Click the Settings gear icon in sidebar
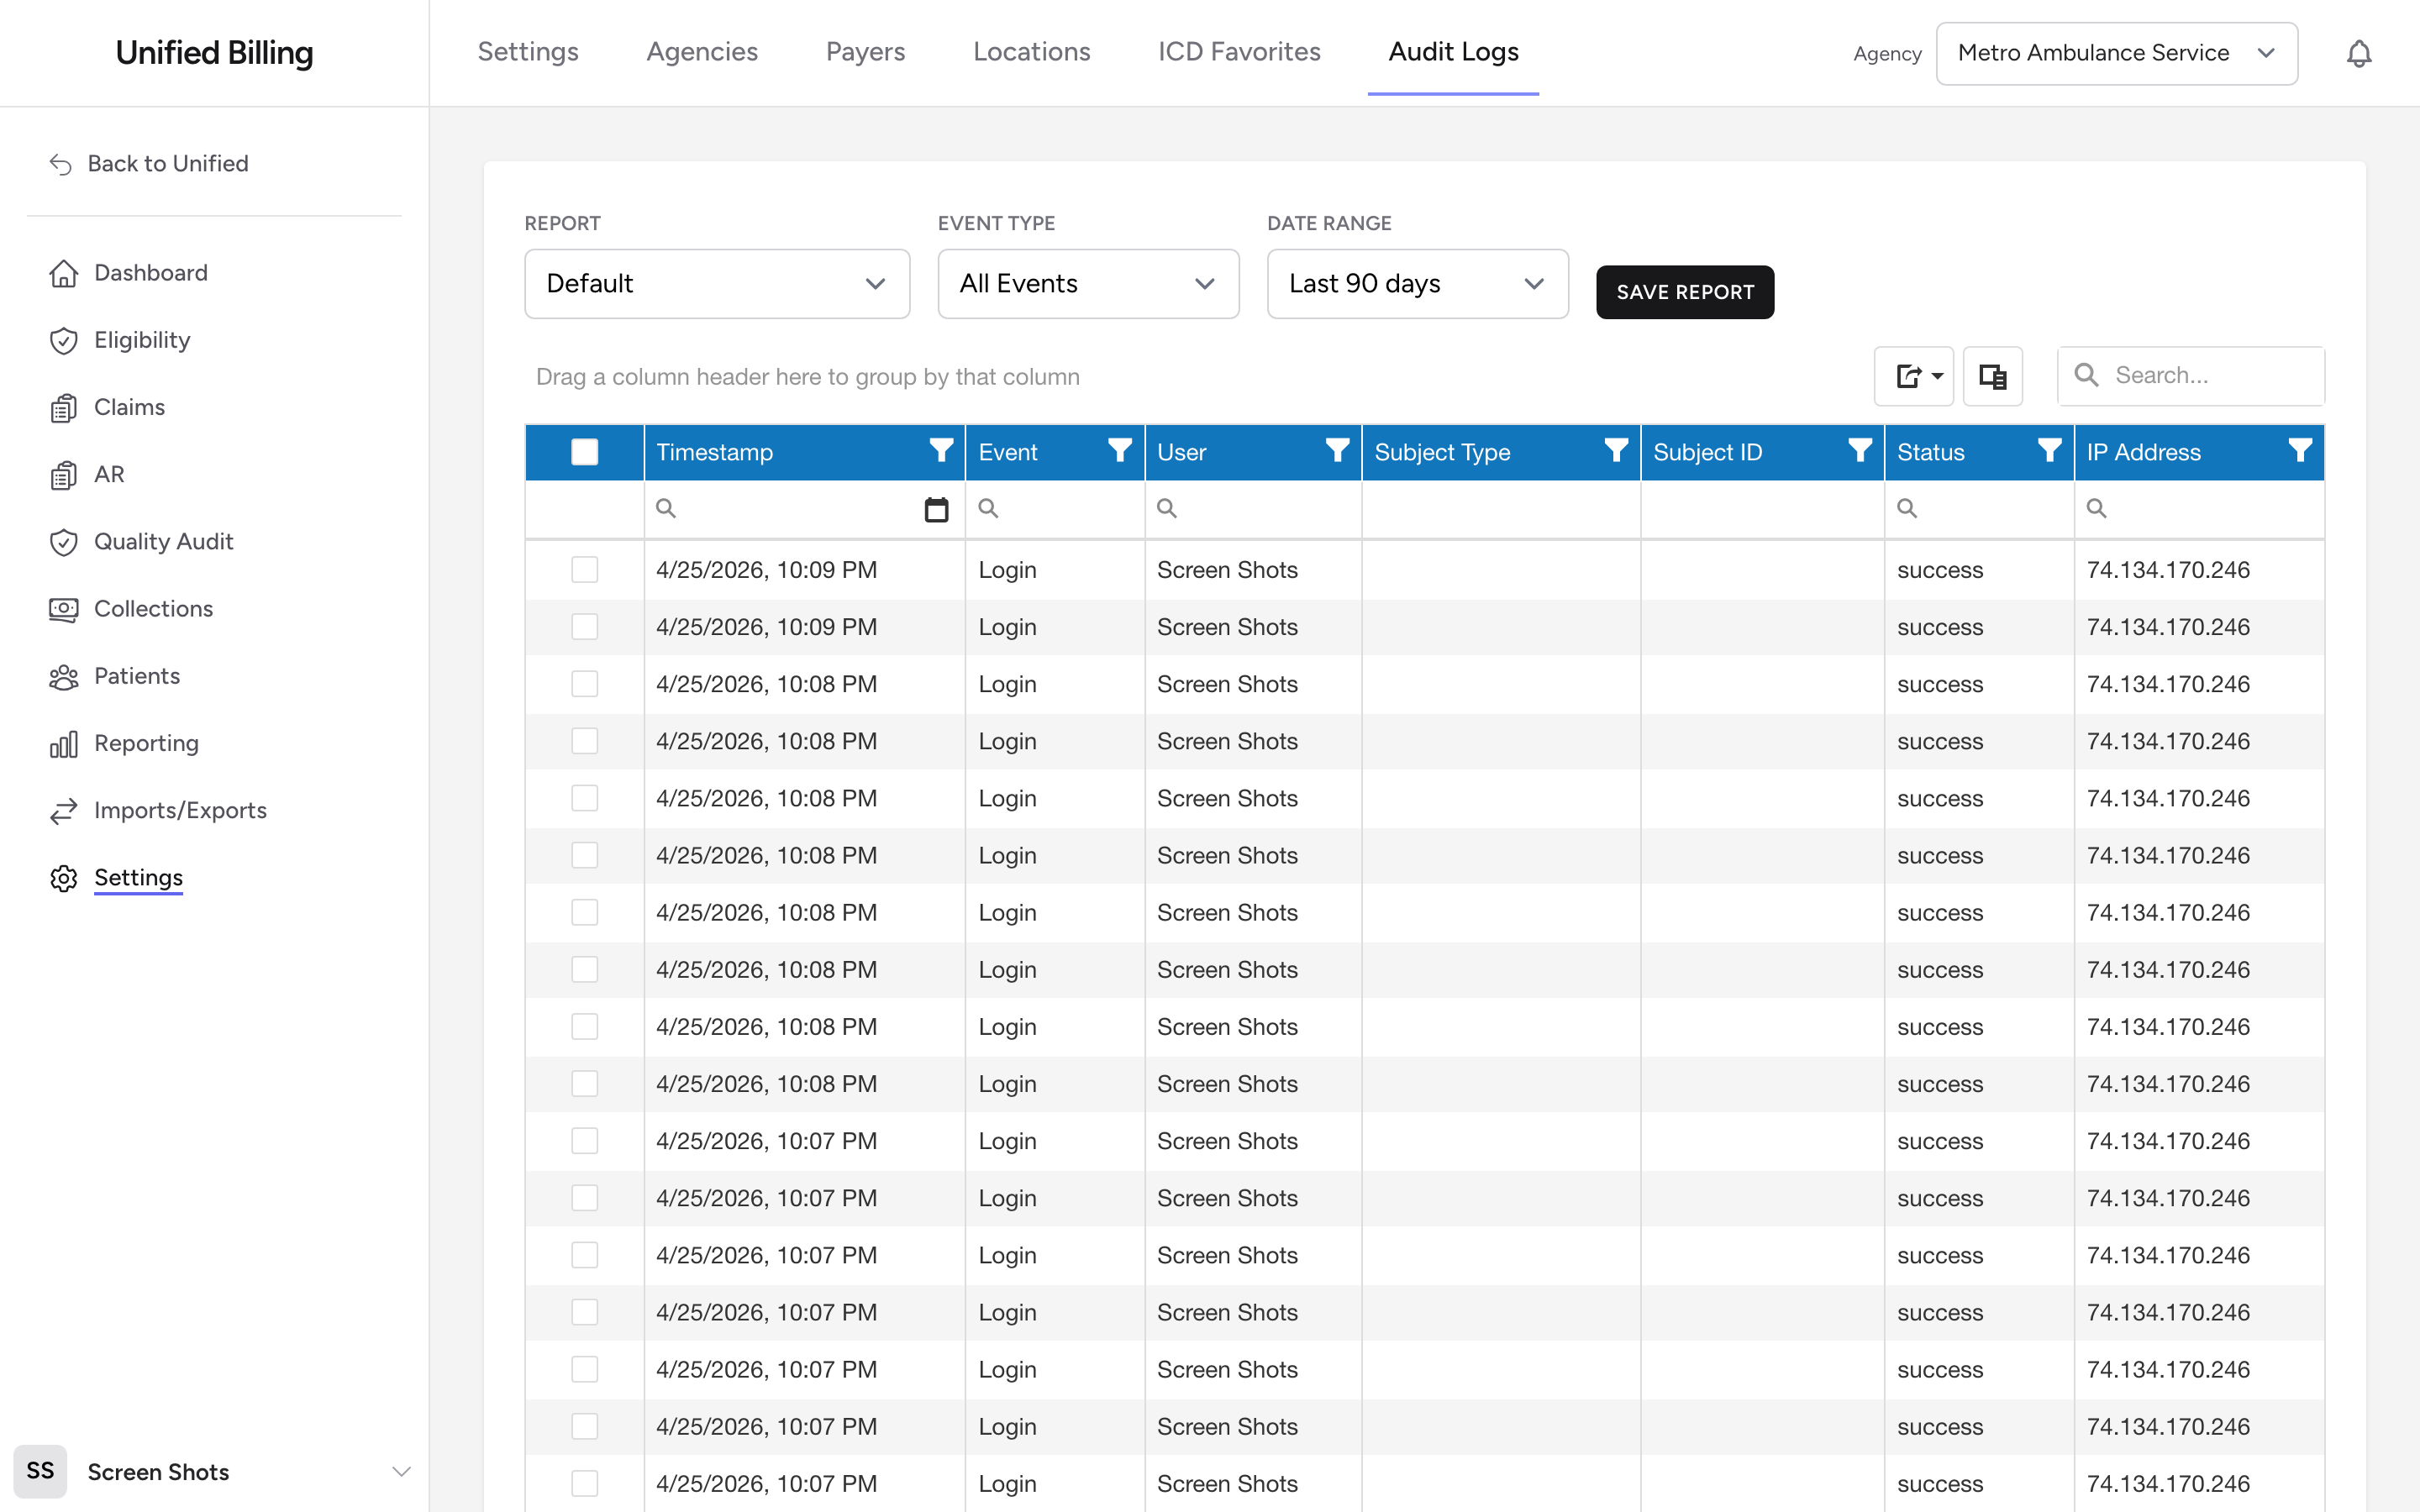 63,878
